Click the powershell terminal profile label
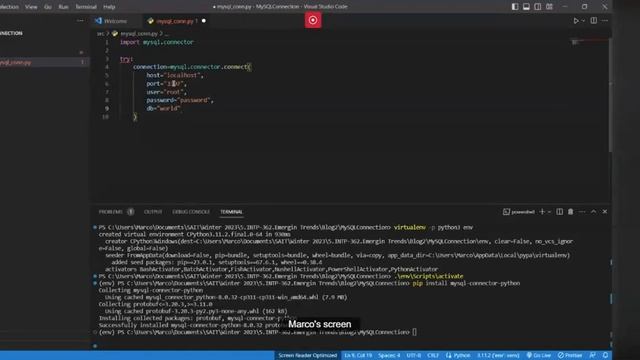This screenshot has width=640, height=360. (x=519, y=212)
